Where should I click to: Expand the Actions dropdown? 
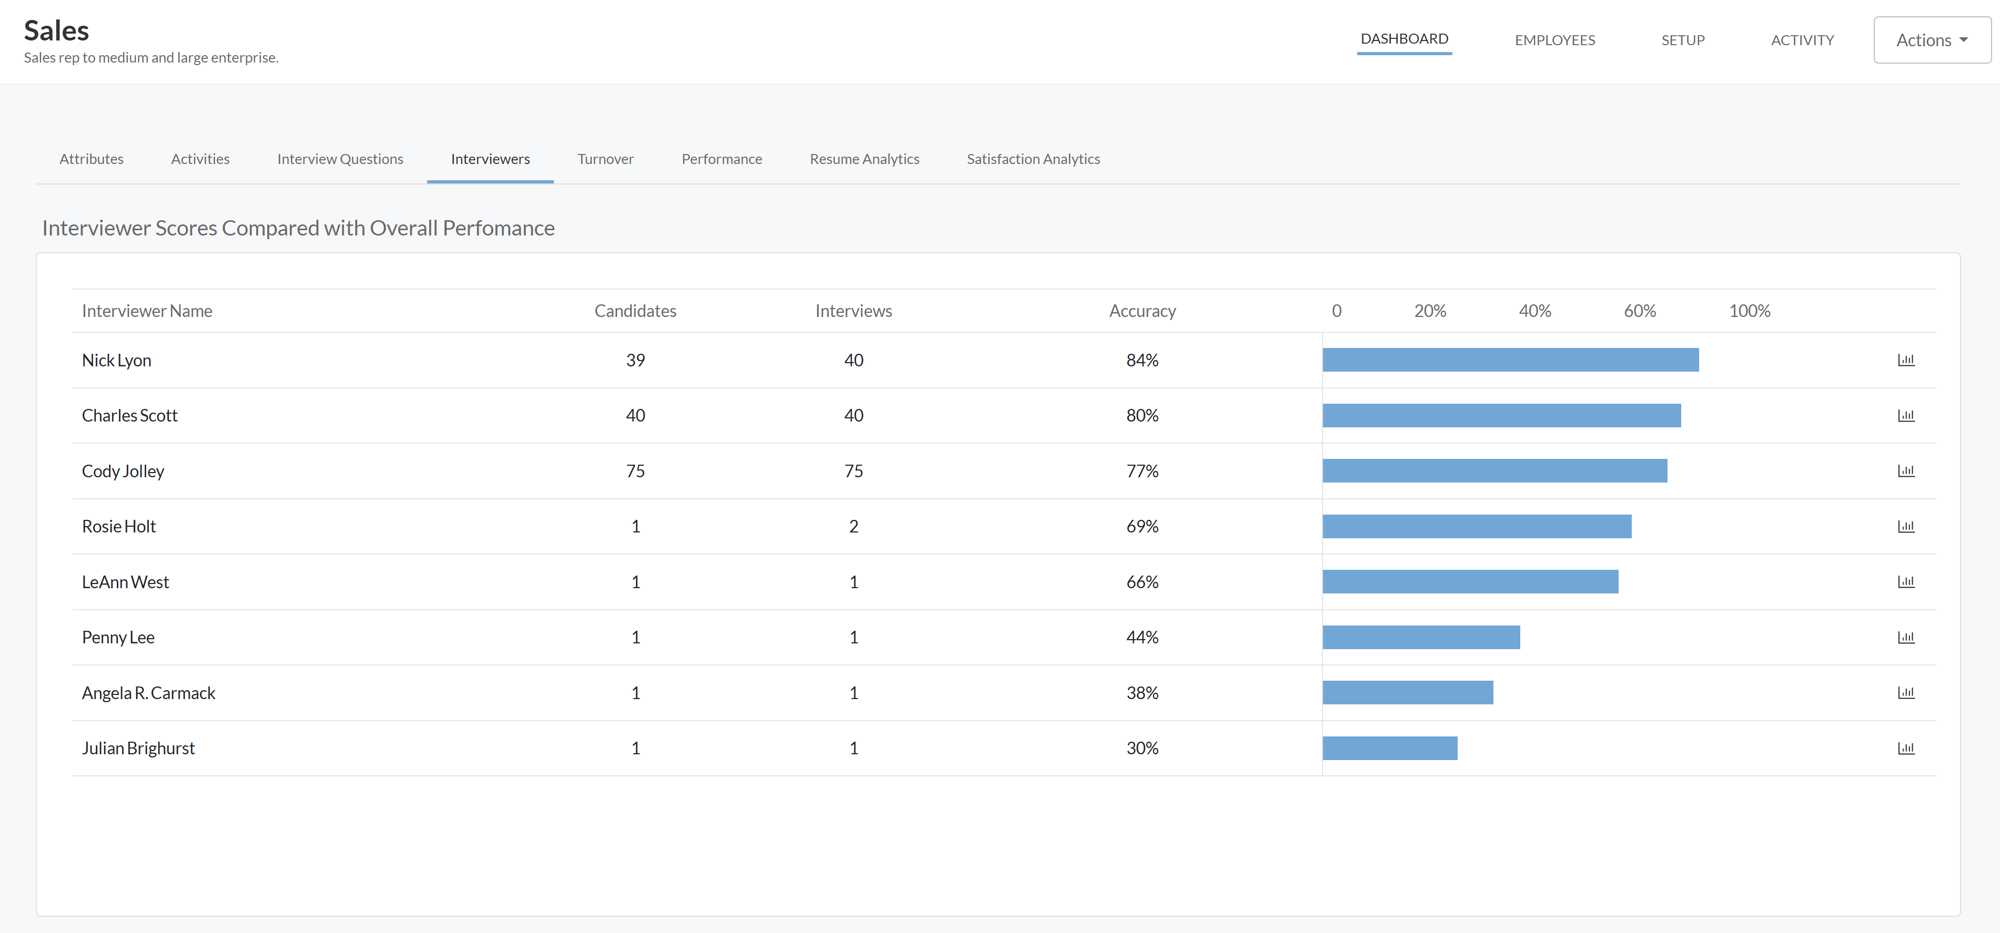tap(1932, 40)
